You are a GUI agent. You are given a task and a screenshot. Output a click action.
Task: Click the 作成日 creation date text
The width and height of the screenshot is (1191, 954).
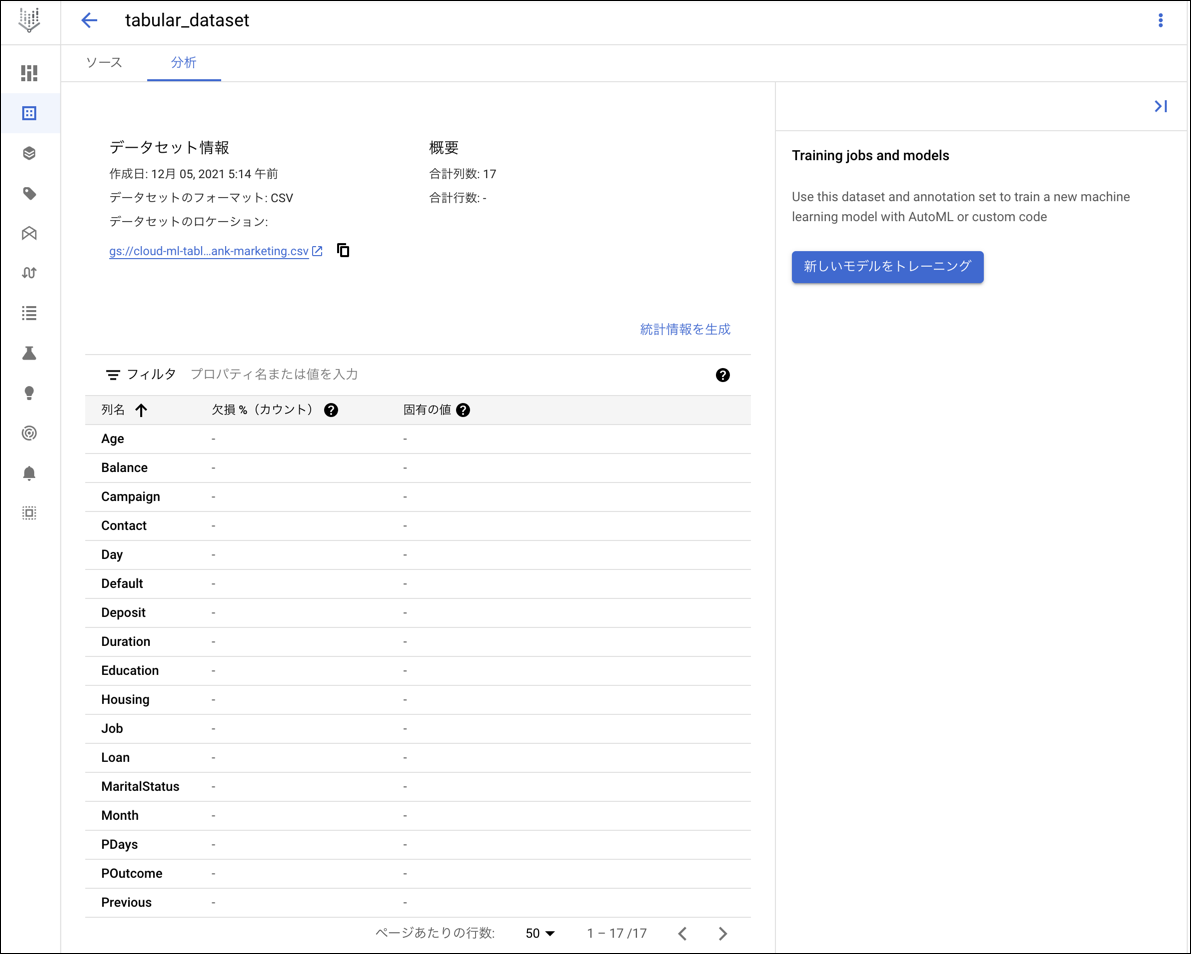194,174
